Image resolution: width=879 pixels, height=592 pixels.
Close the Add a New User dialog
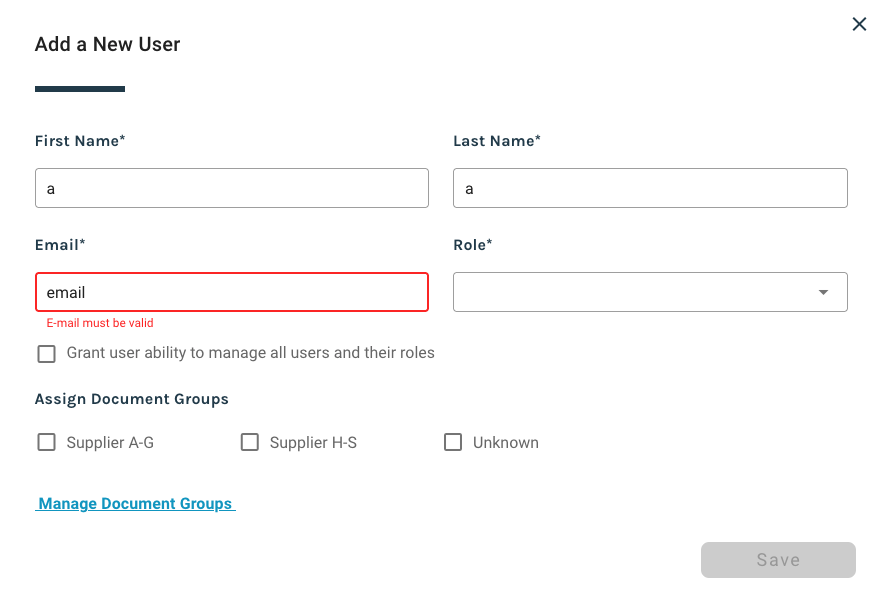pos(859,24)
